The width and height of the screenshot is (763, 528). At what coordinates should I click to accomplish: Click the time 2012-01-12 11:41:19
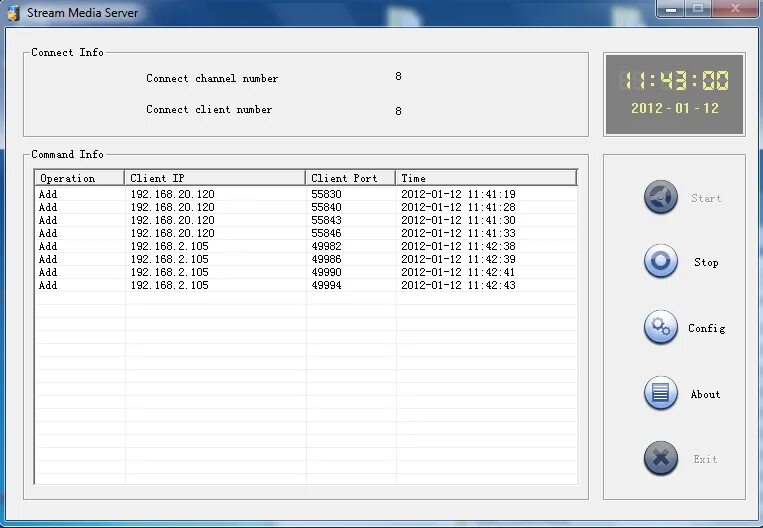coord(458,194)
